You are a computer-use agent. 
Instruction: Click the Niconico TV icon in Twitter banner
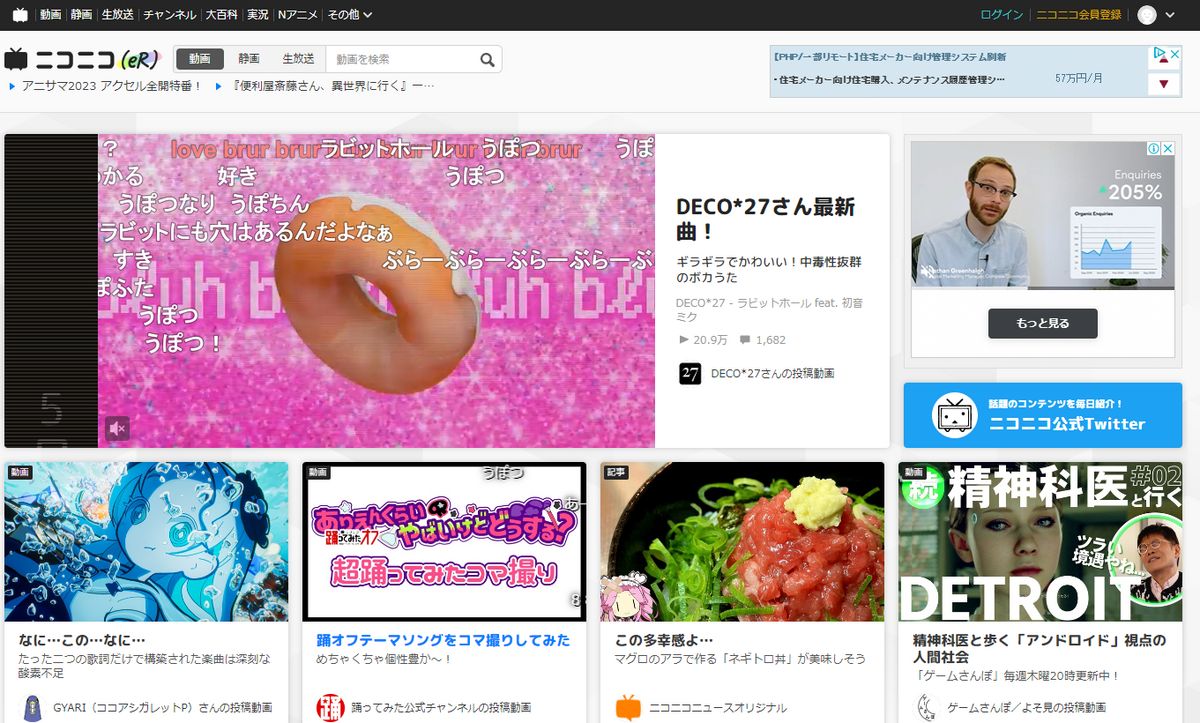[954, 415]
